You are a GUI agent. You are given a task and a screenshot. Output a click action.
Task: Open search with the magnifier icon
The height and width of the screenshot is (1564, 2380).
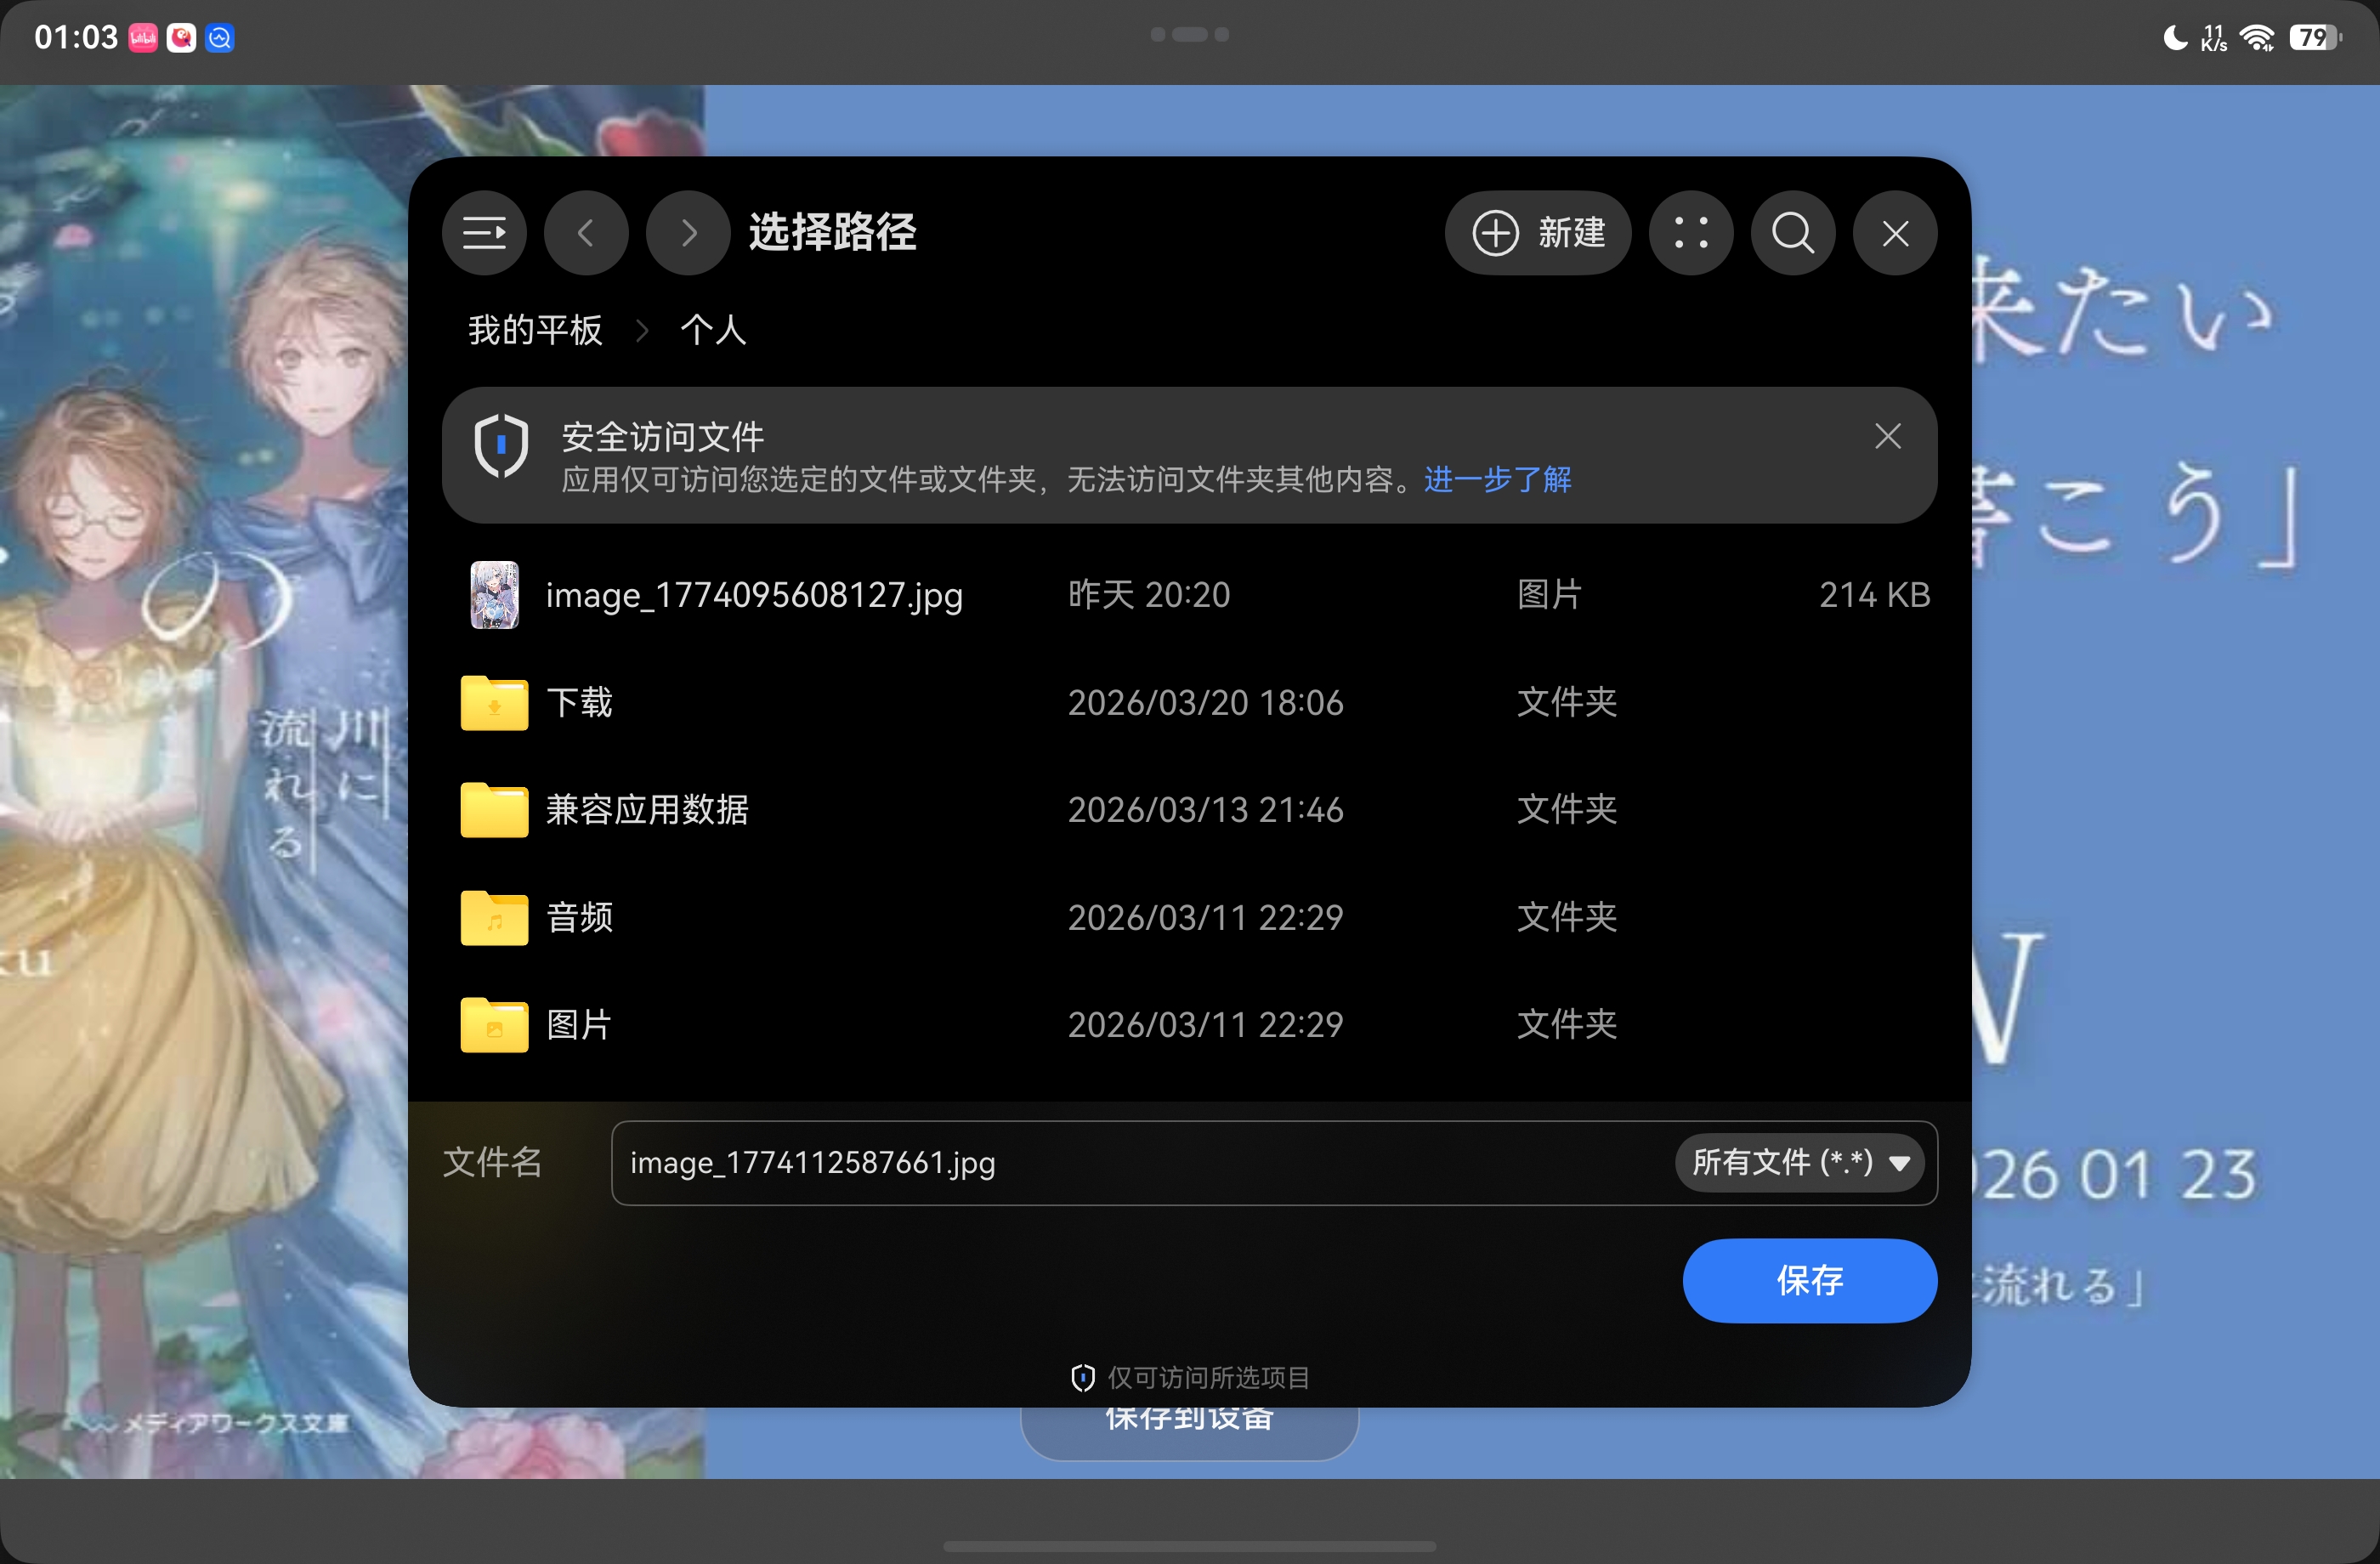pyautogui.click(x=1793, y=233)
